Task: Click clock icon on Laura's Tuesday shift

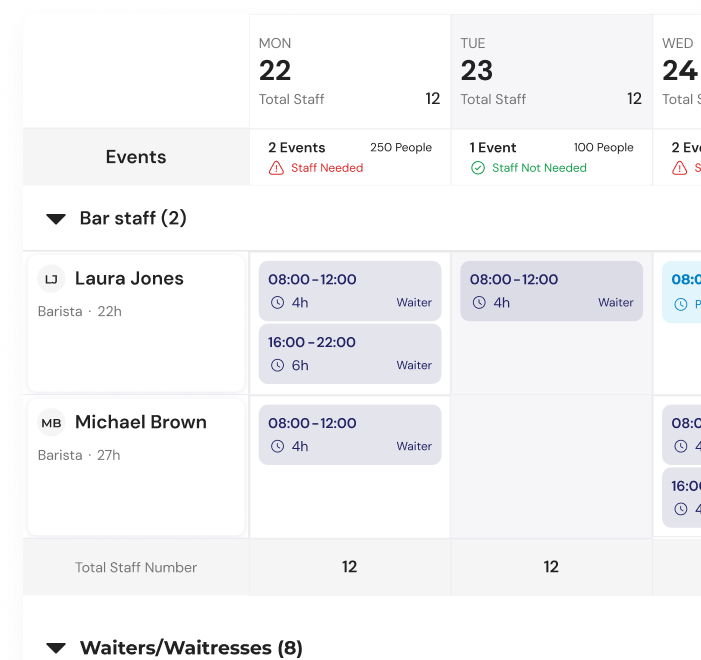Action: 479,303
